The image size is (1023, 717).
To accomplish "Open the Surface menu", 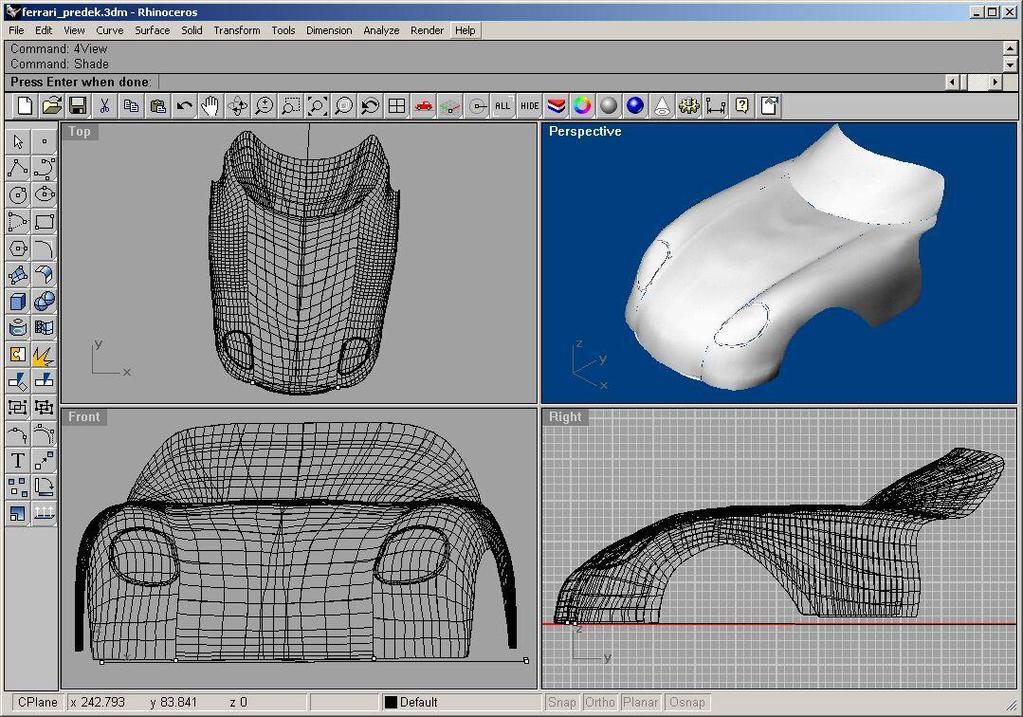I will pos(152,30).
